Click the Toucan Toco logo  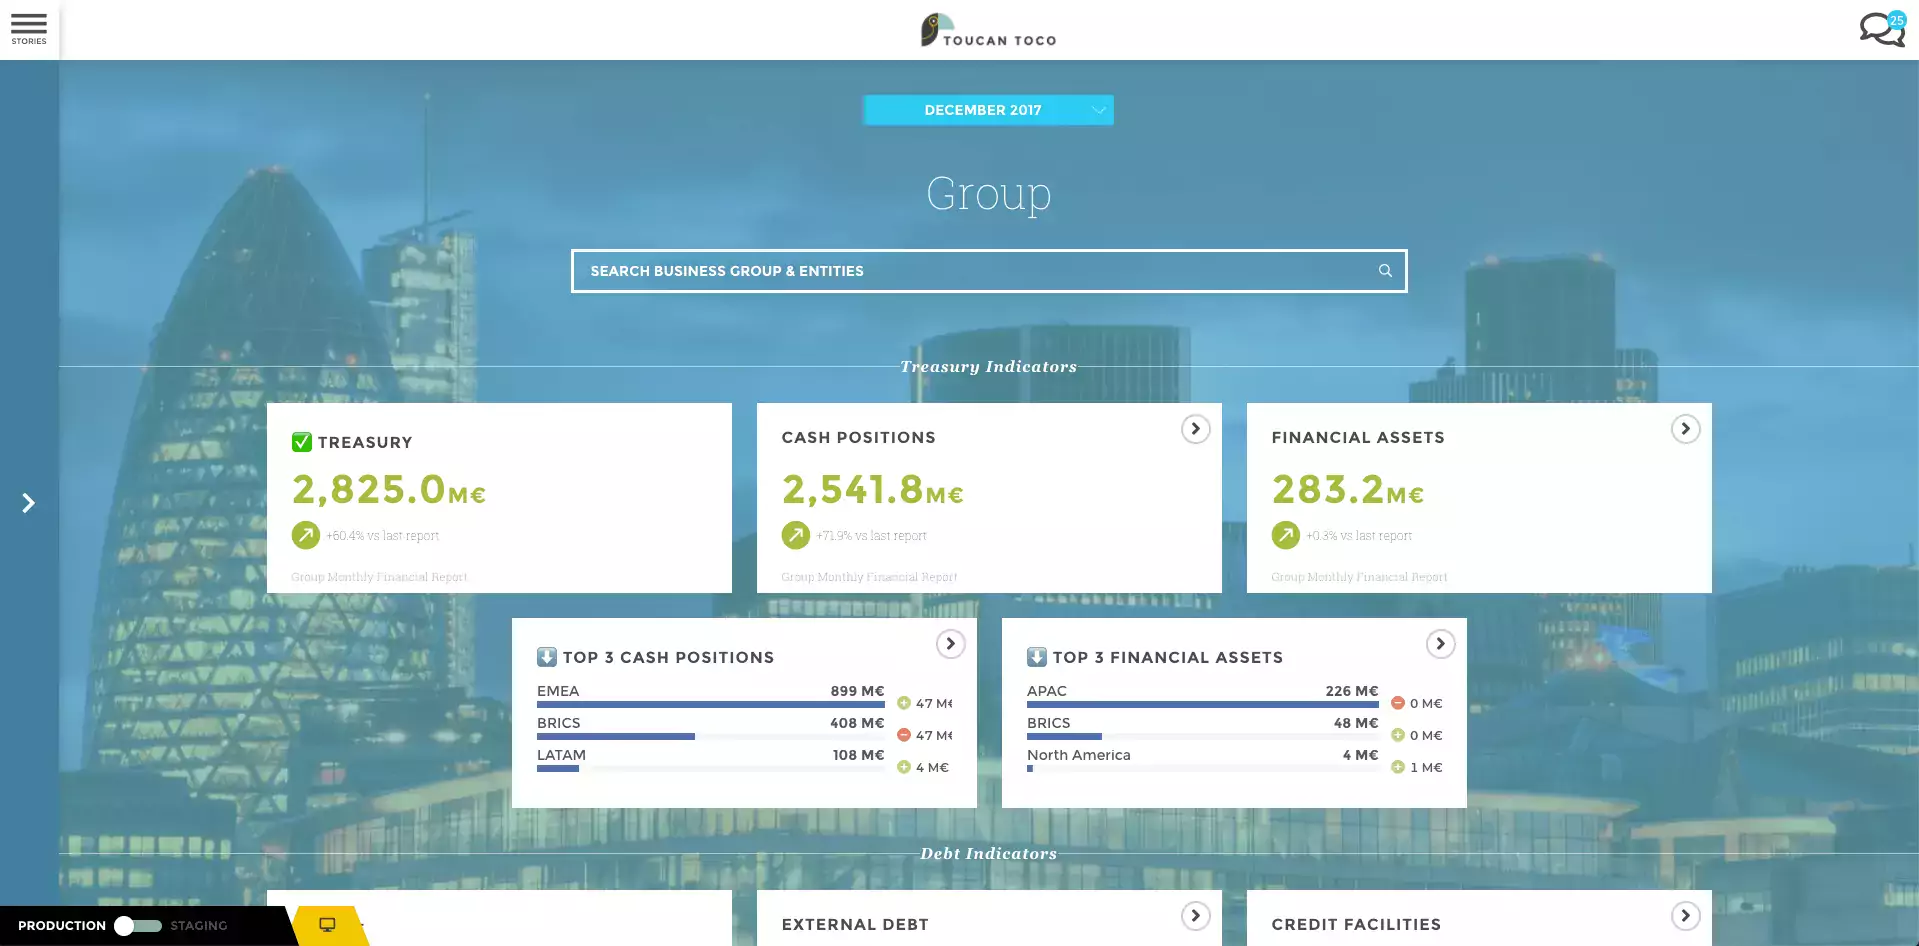[988, 30]
